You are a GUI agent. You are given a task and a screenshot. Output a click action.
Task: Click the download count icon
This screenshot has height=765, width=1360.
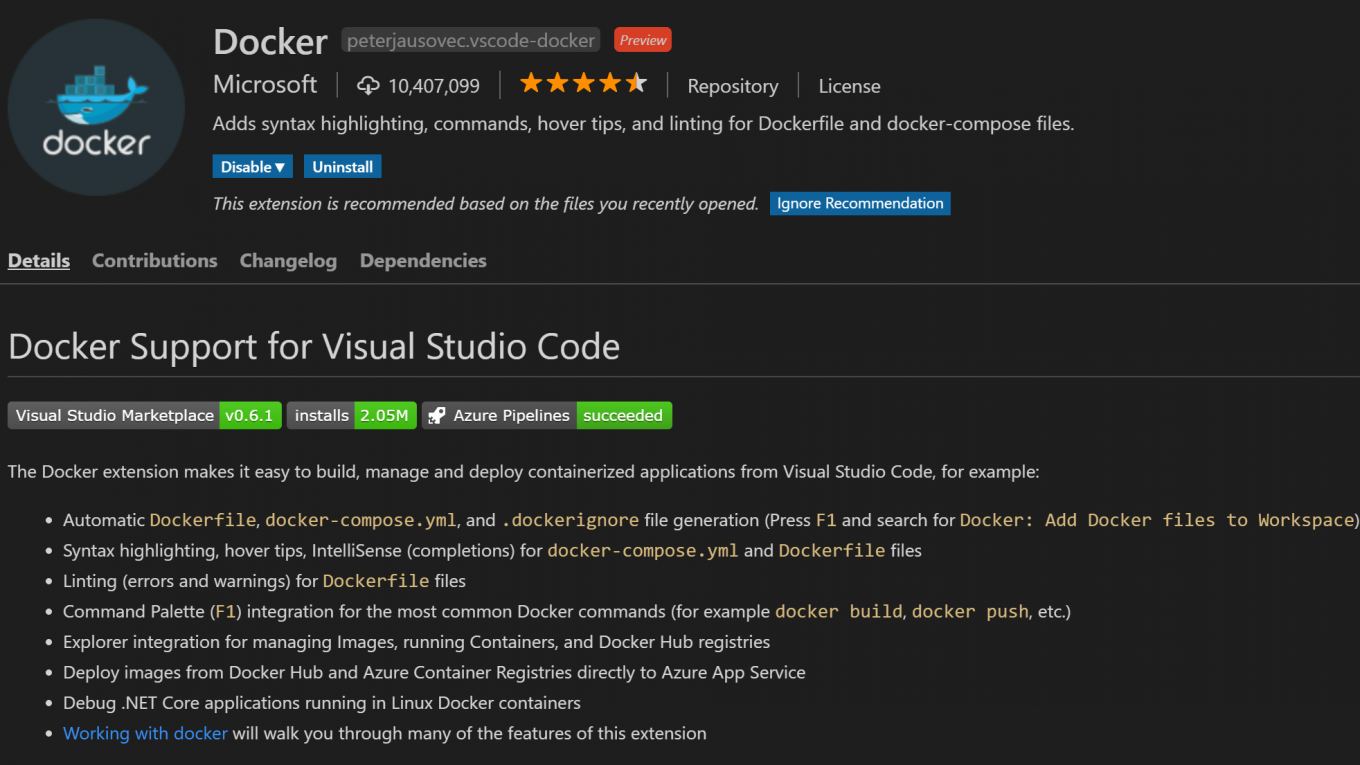coord(370,85)
